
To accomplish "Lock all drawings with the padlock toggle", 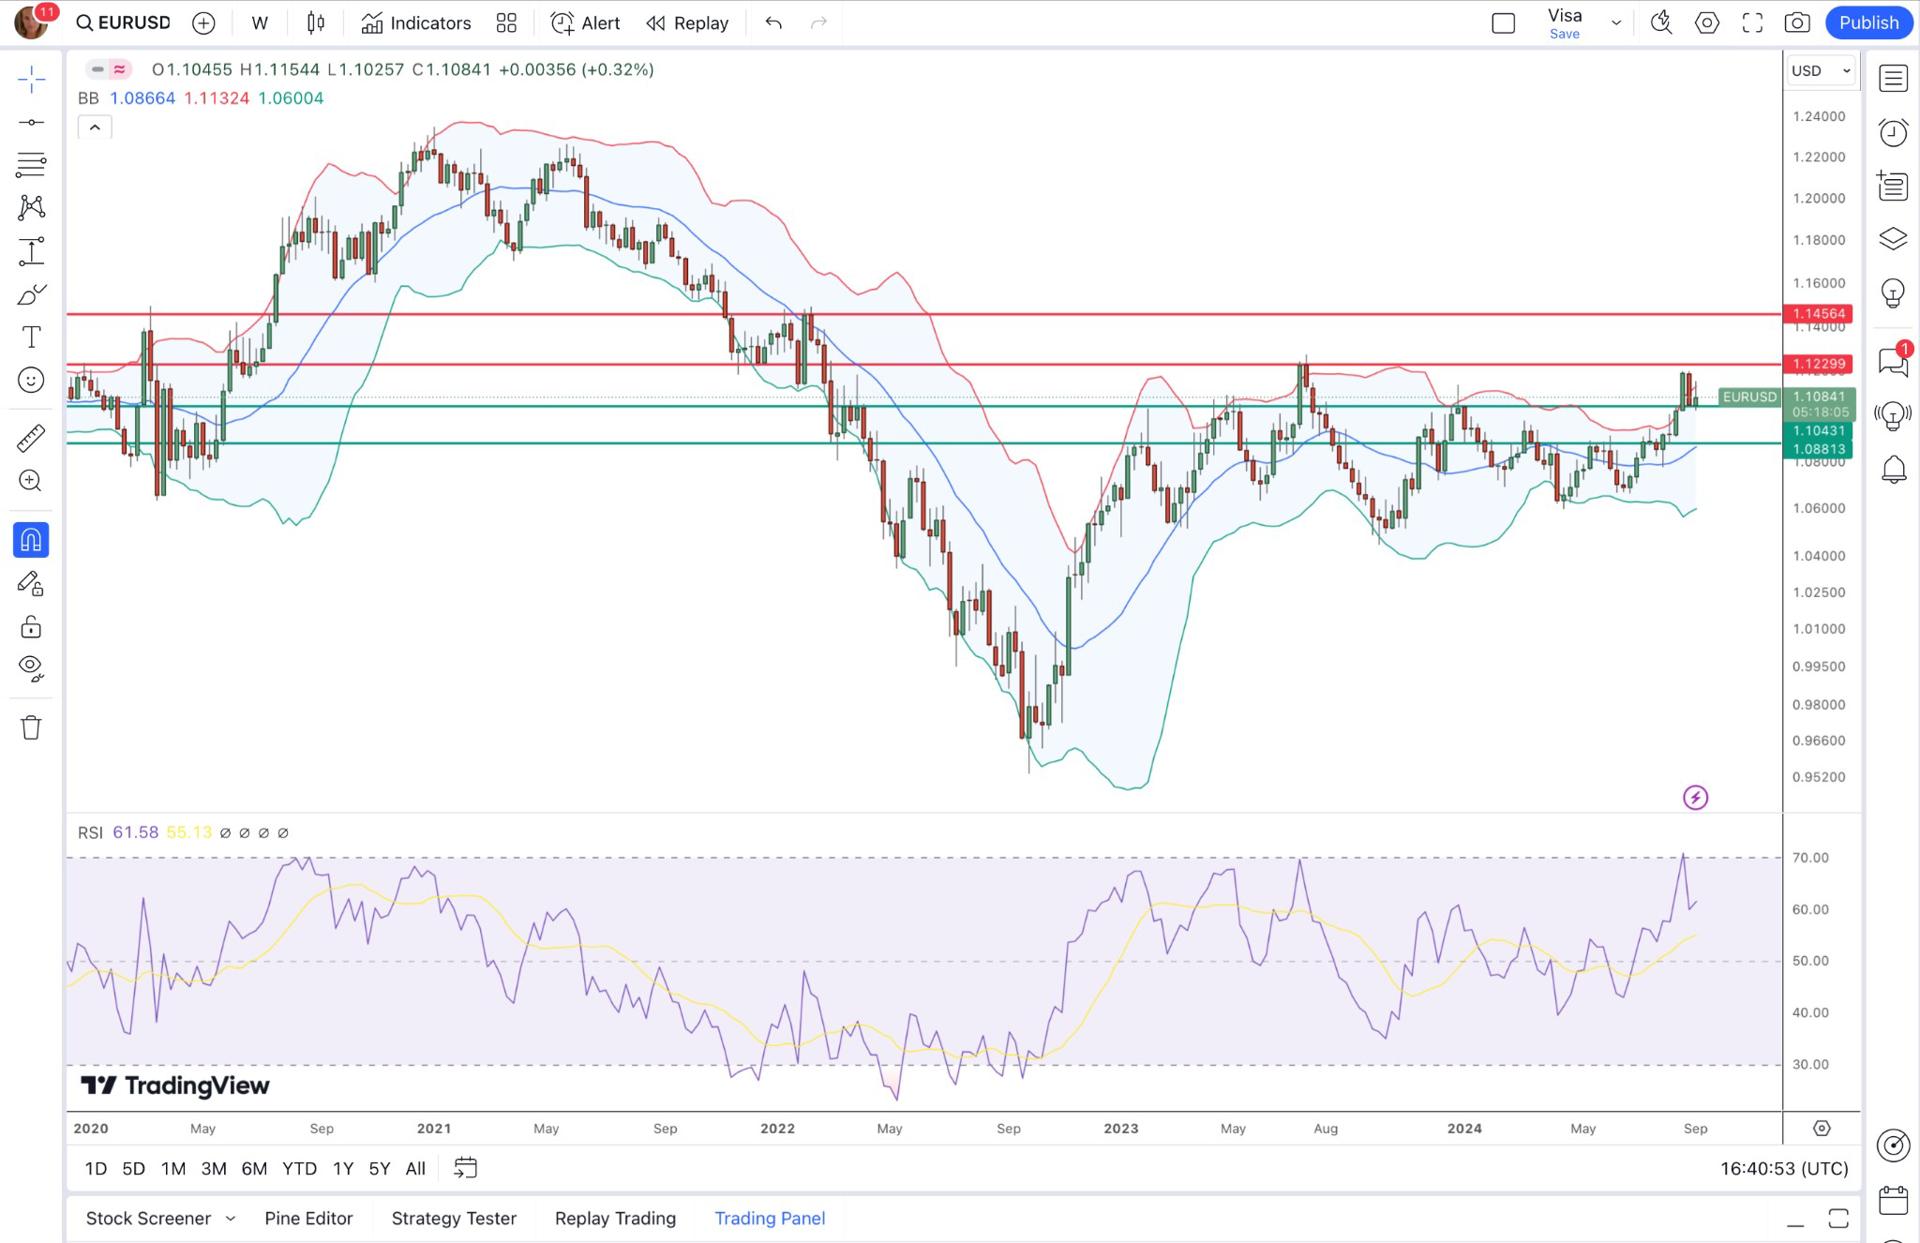I will [x=30, y=626].
